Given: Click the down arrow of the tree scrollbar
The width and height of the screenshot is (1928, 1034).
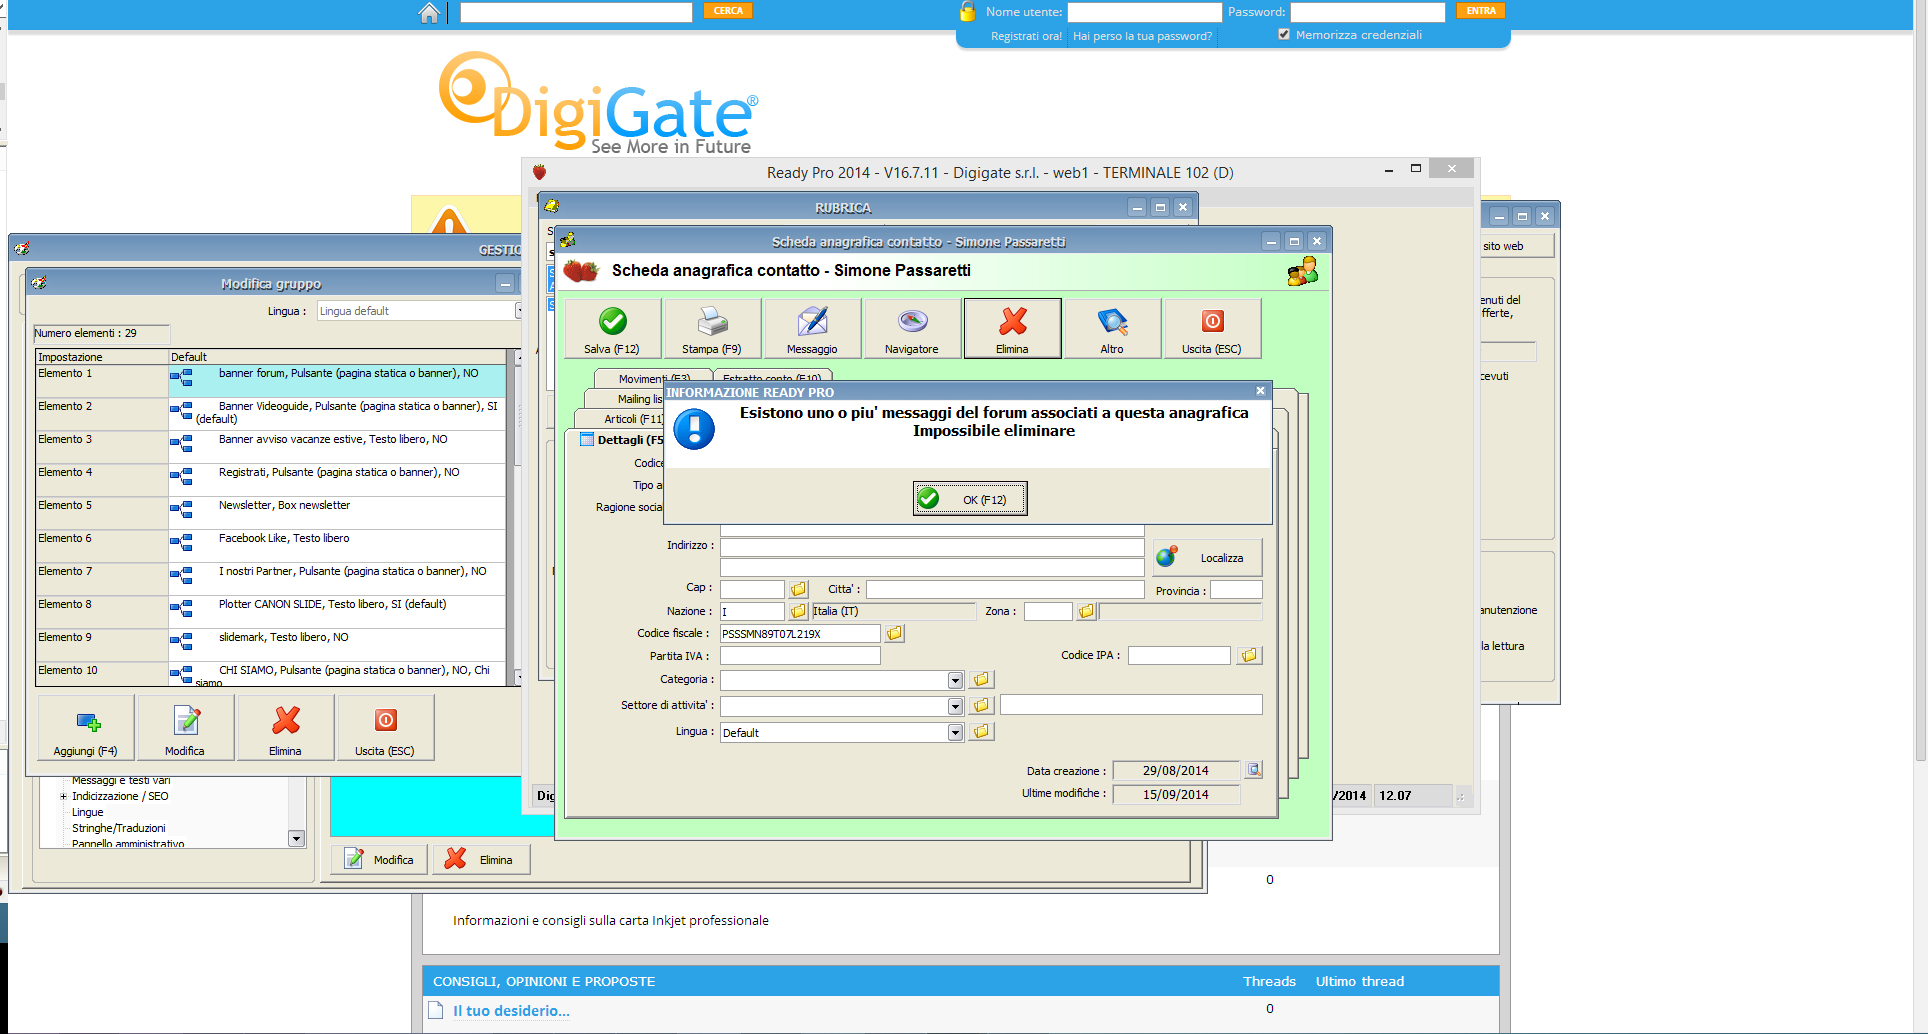Looking at the screenshot, I should point(296,838).
